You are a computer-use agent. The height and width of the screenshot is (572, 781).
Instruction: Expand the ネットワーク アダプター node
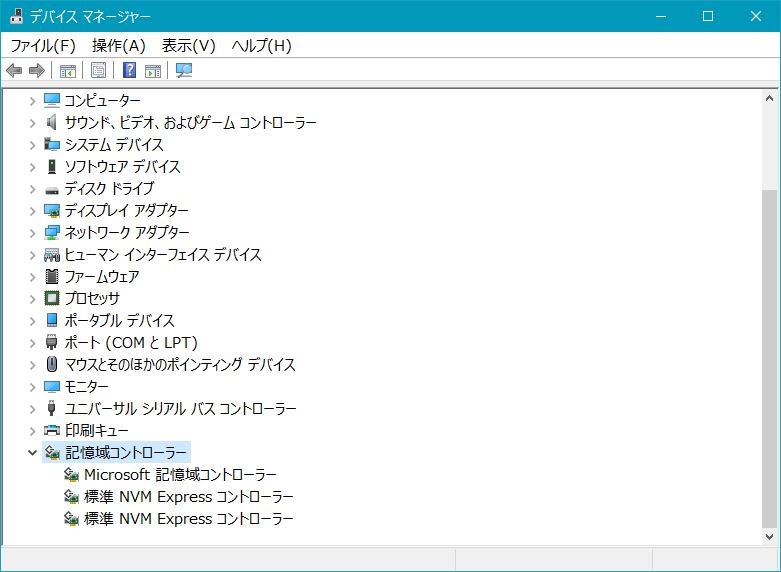[32, 233]
